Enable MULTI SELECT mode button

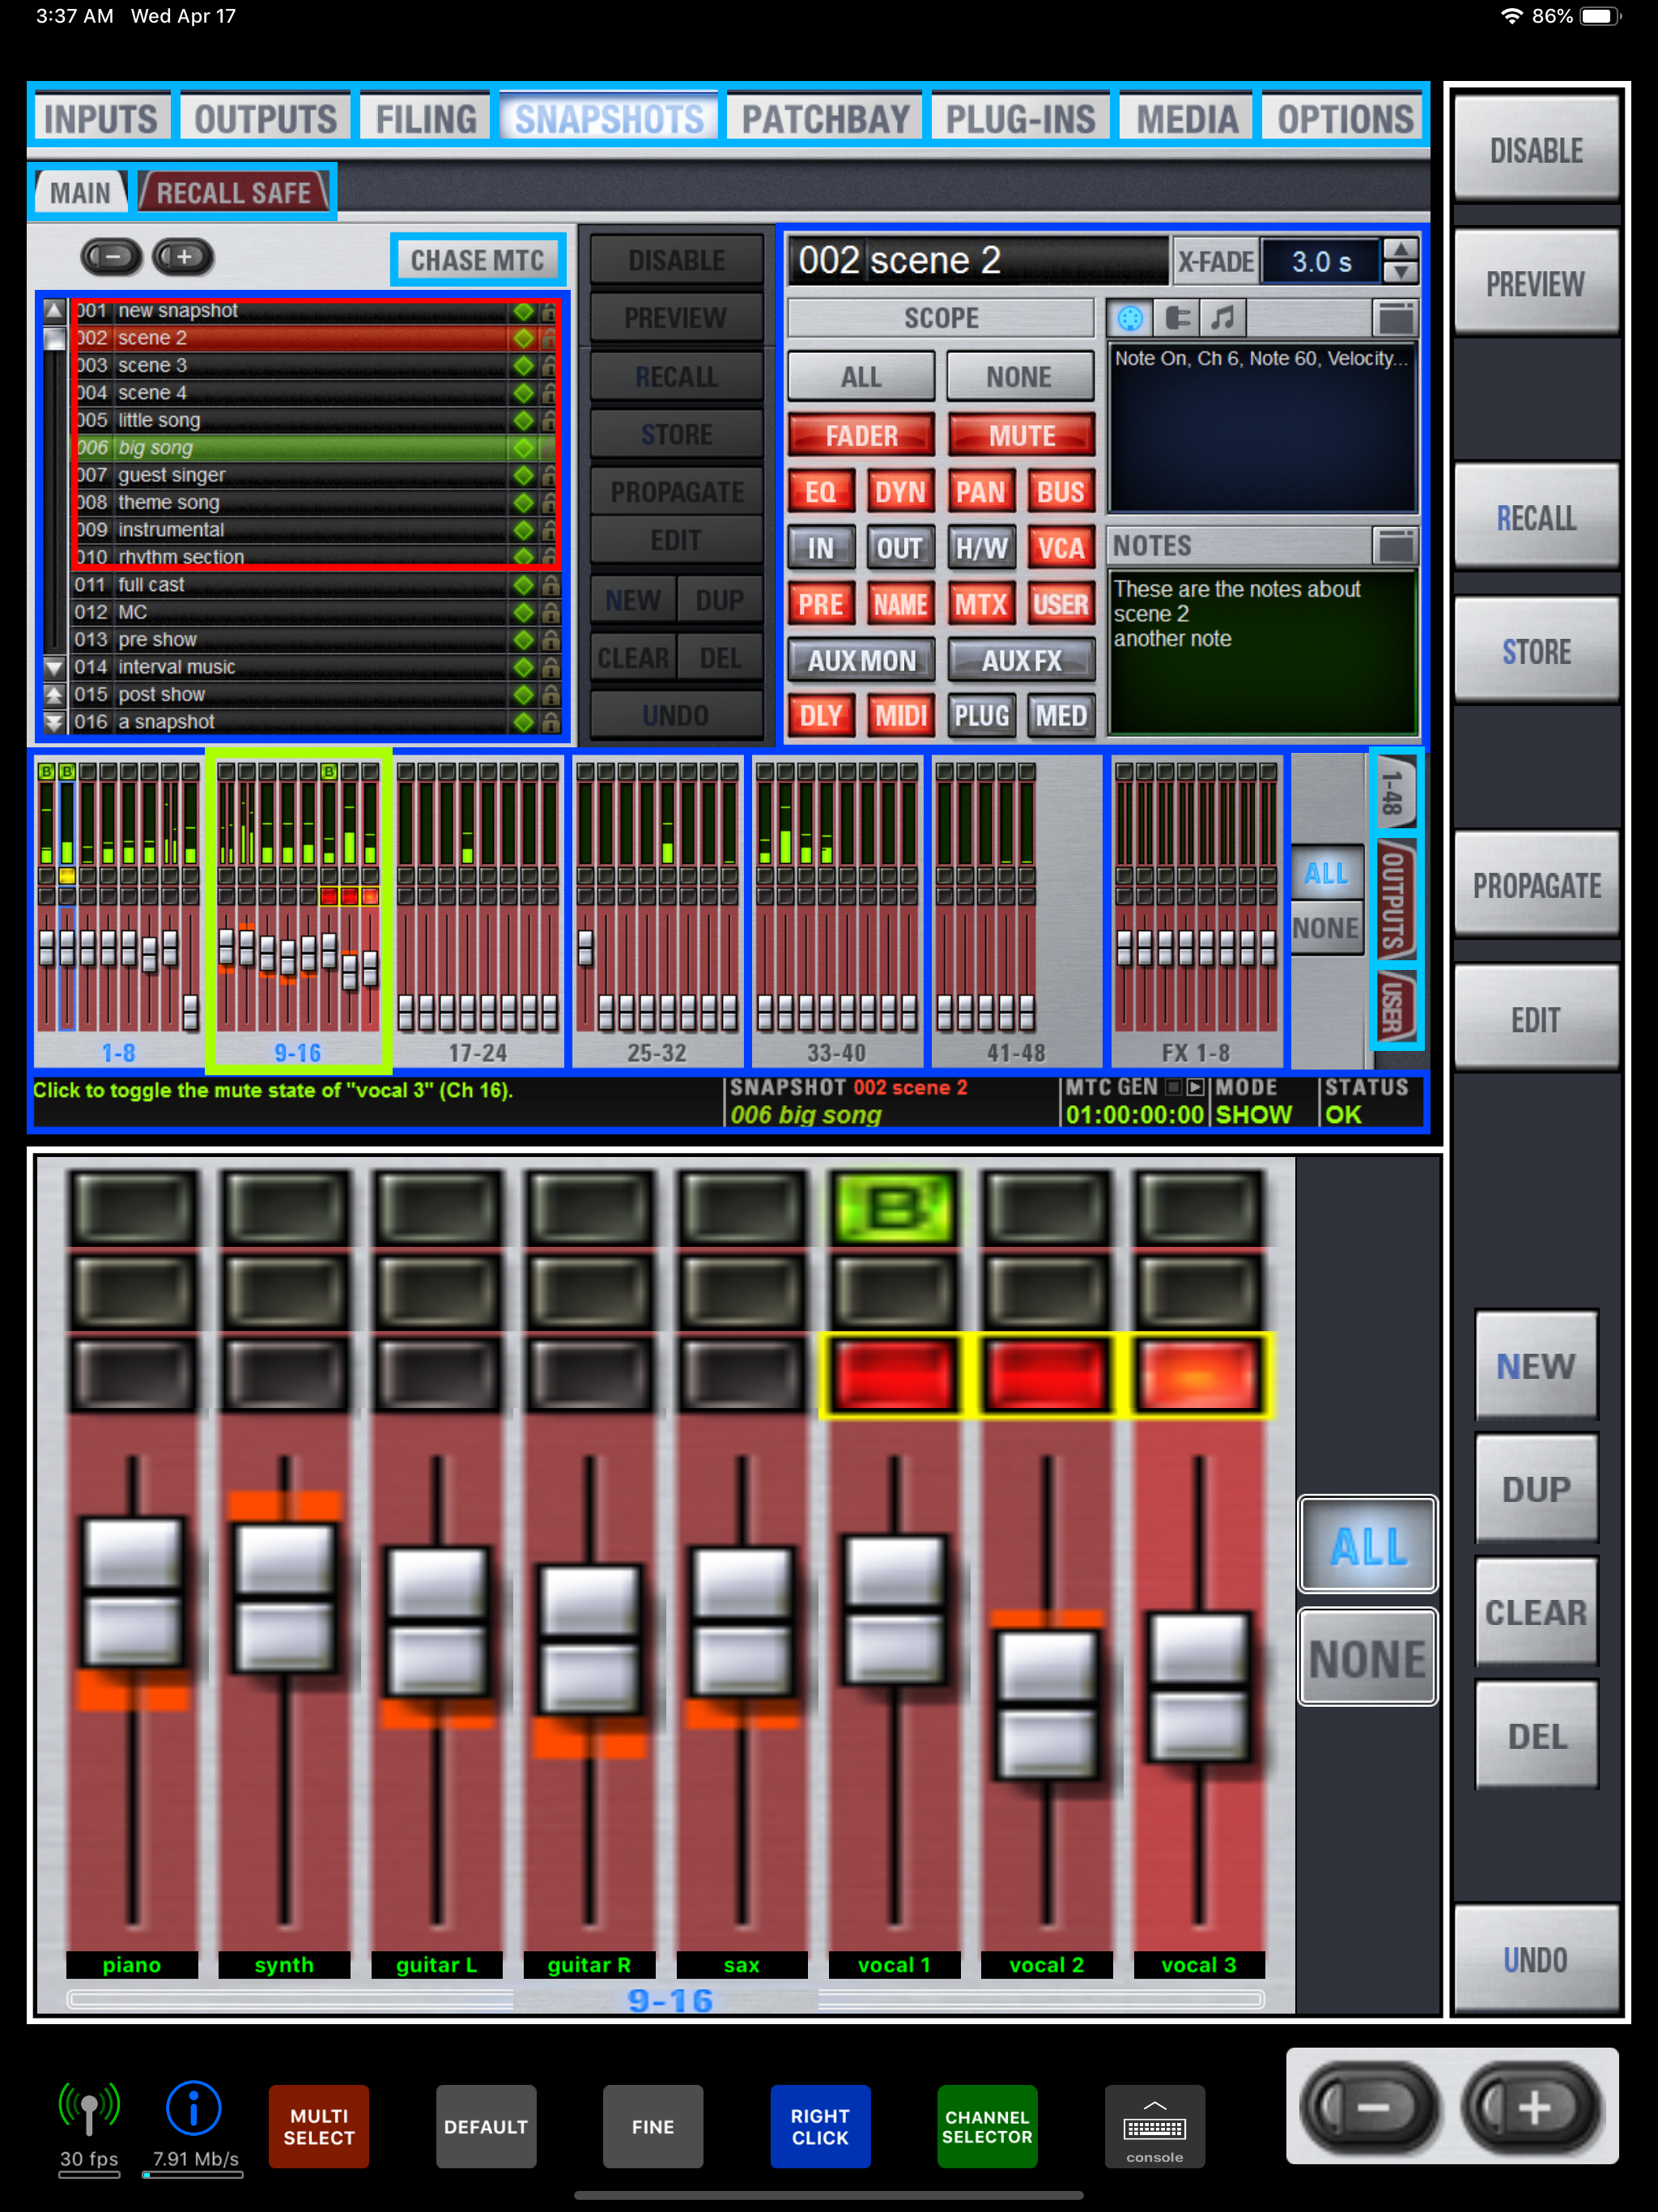pos(319,2126)
